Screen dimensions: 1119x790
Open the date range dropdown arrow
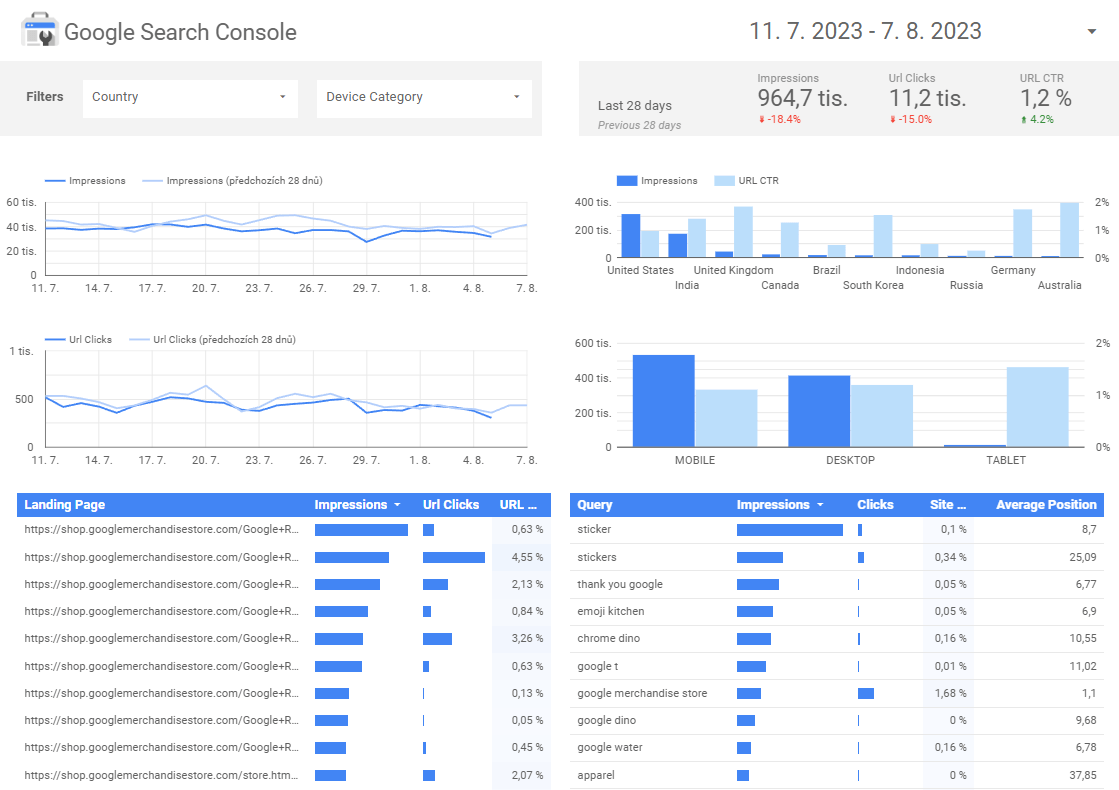(x=1091, y=32)
